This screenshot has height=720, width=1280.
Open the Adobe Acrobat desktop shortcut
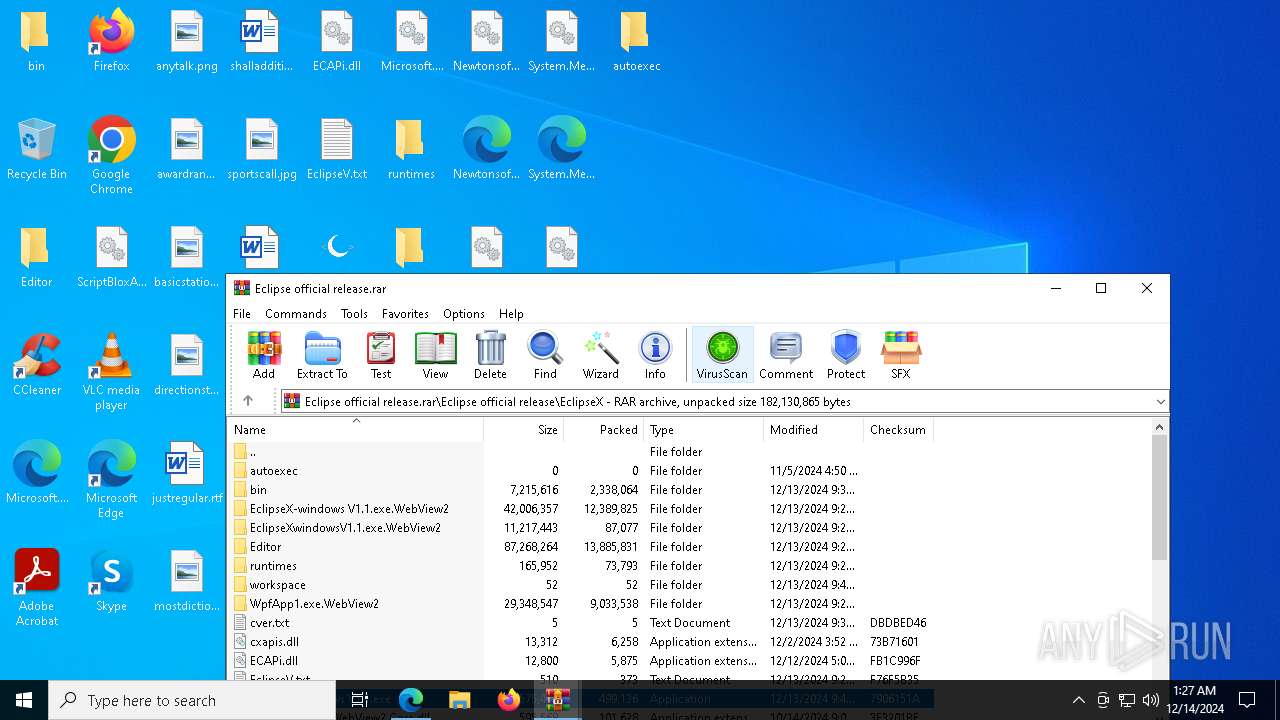36,588
